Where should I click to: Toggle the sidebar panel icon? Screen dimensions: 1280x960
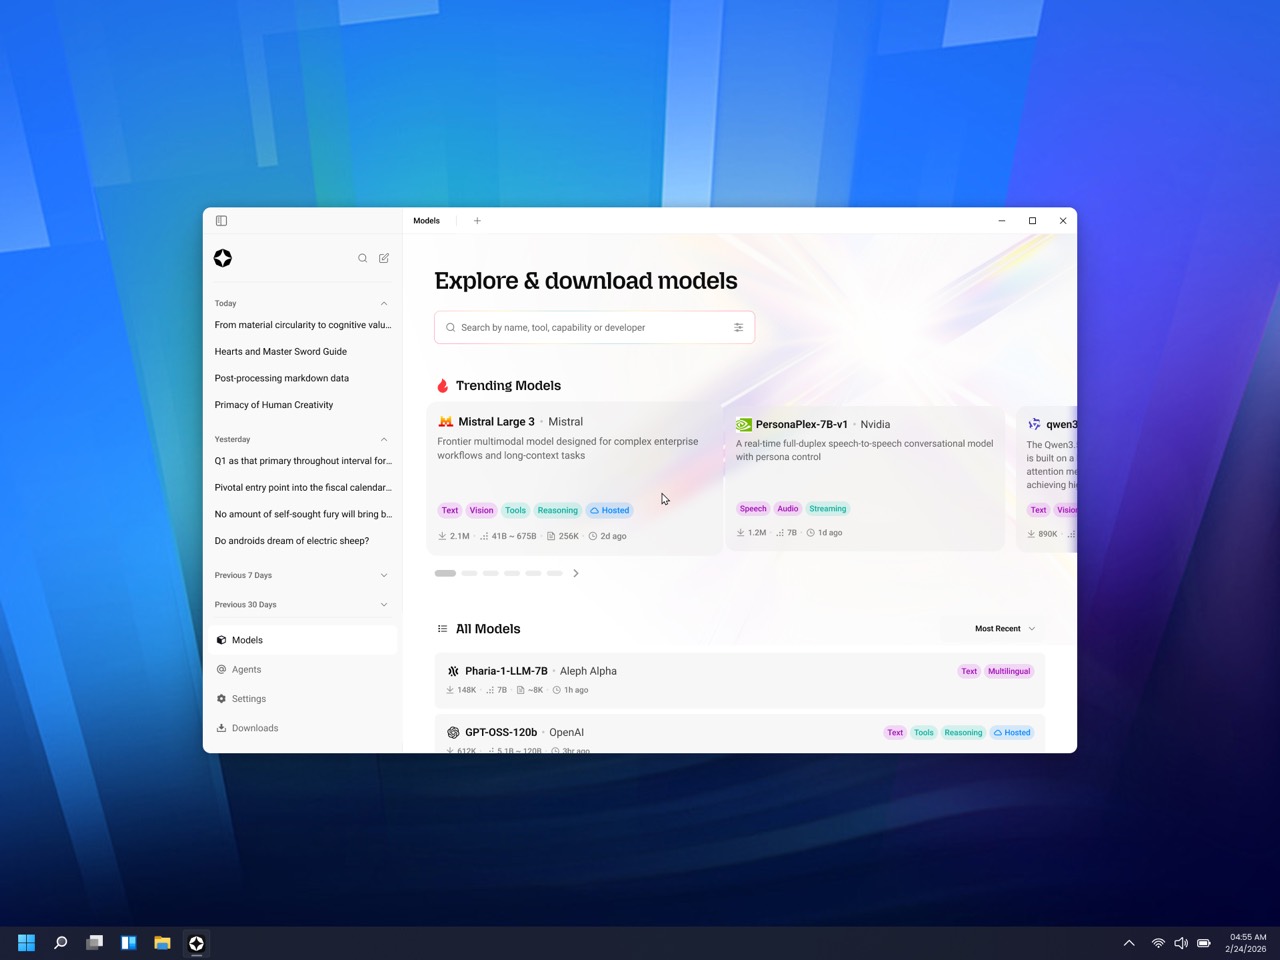222,221
